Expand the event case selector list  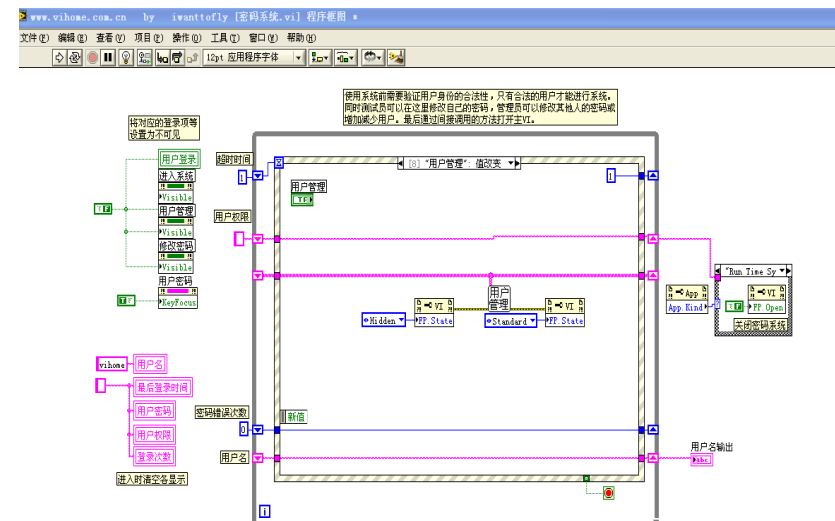513,163
